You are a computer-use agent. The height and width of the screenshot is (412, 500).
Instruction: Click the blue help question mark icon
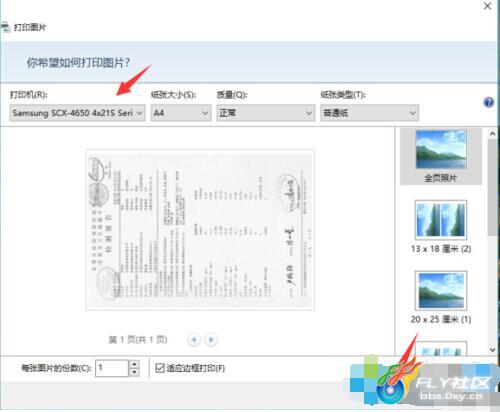tap(489, 102)
